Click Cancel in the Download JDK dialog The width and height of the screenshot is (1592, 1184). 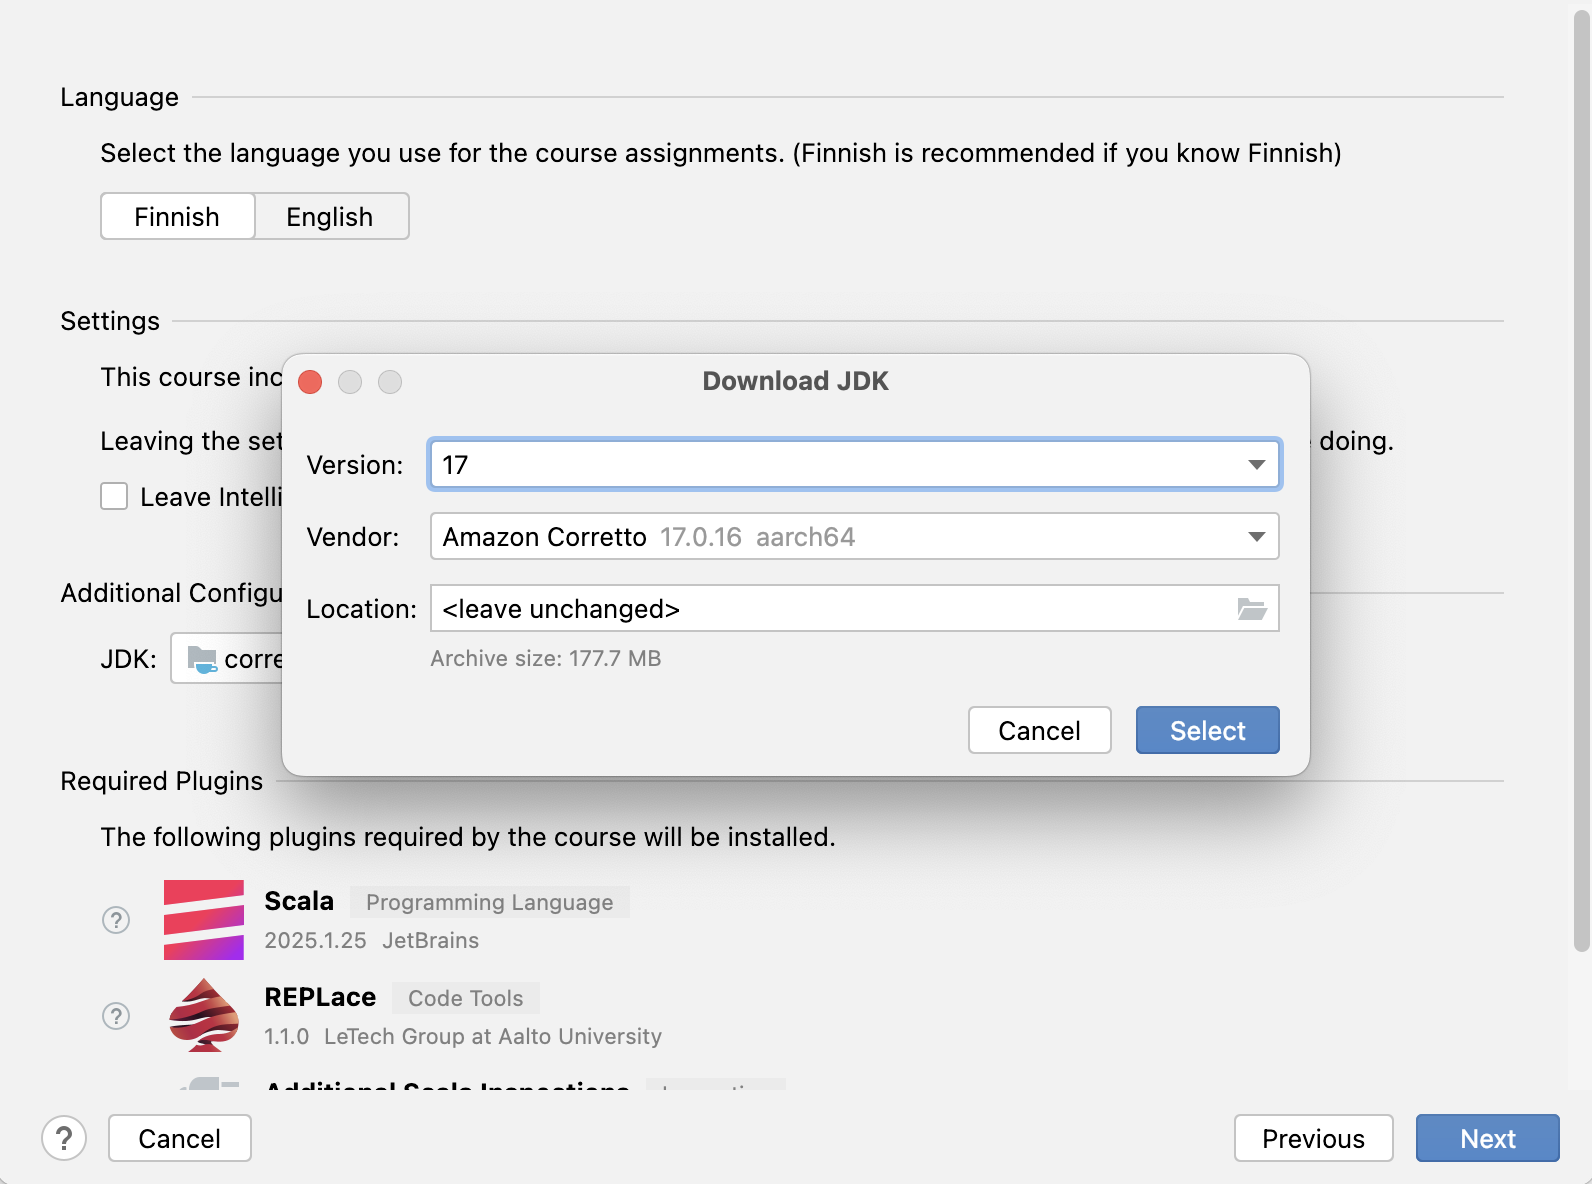point(1039,731)
